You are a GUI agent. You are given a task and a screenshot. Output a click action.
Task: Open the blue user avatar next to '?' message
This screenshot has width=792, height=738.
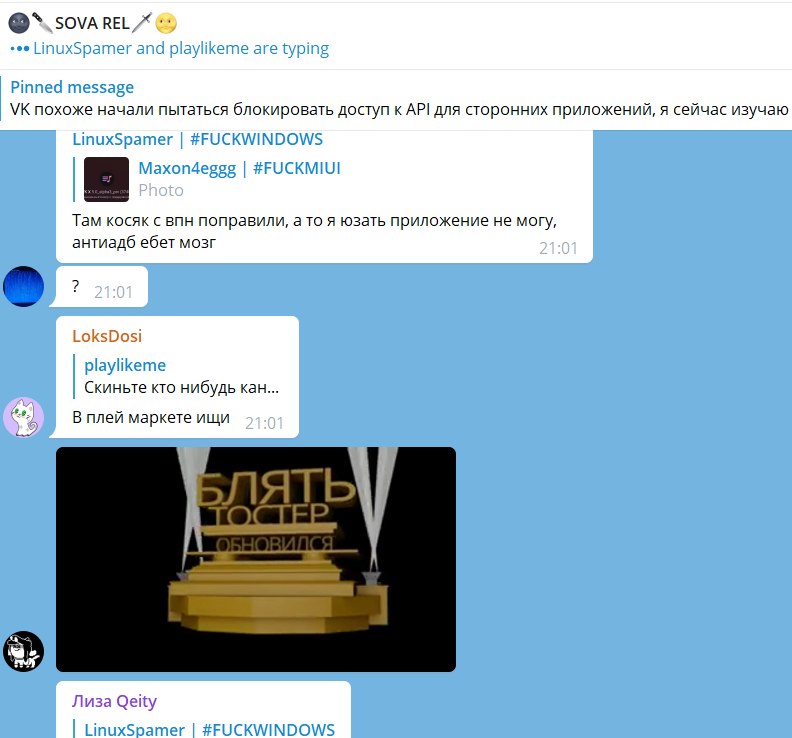point(23,286)
